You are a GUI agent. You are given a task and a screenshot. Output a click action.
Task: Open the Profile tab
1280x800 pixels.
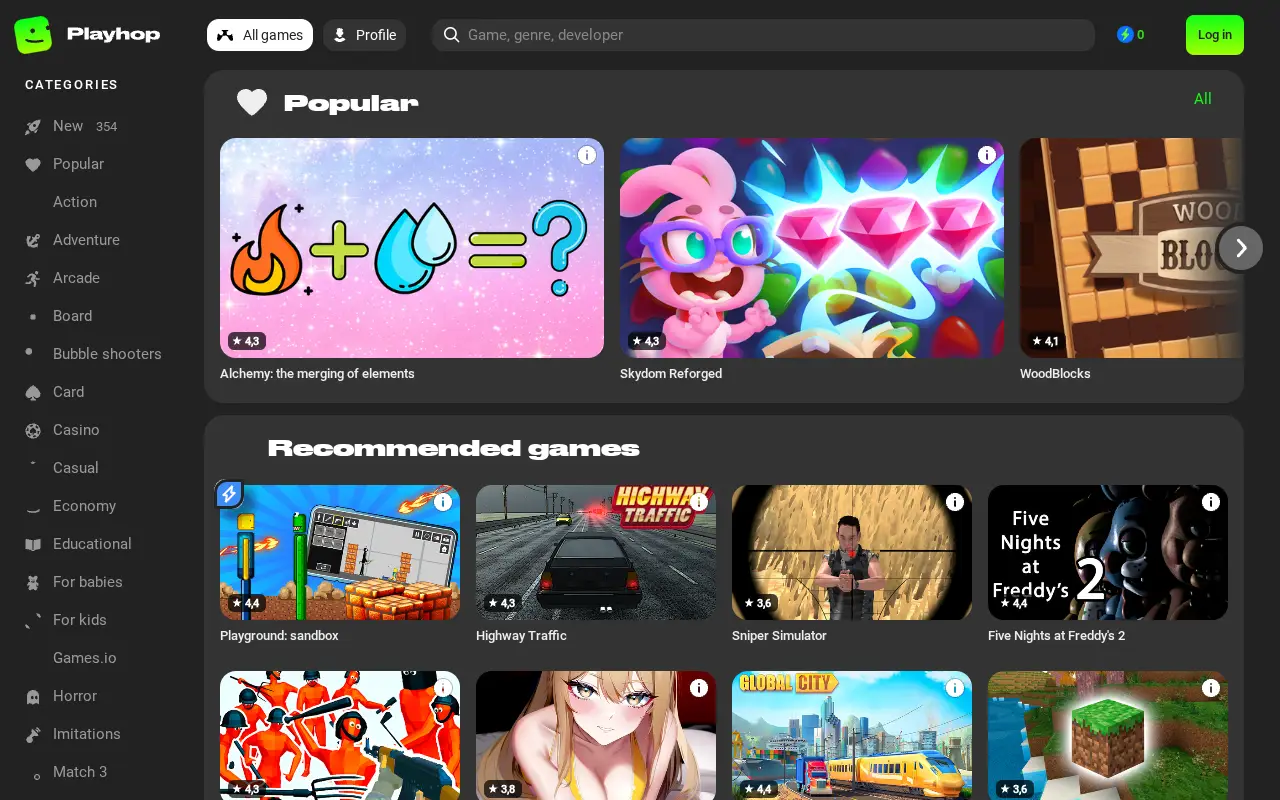pos(364,35)
